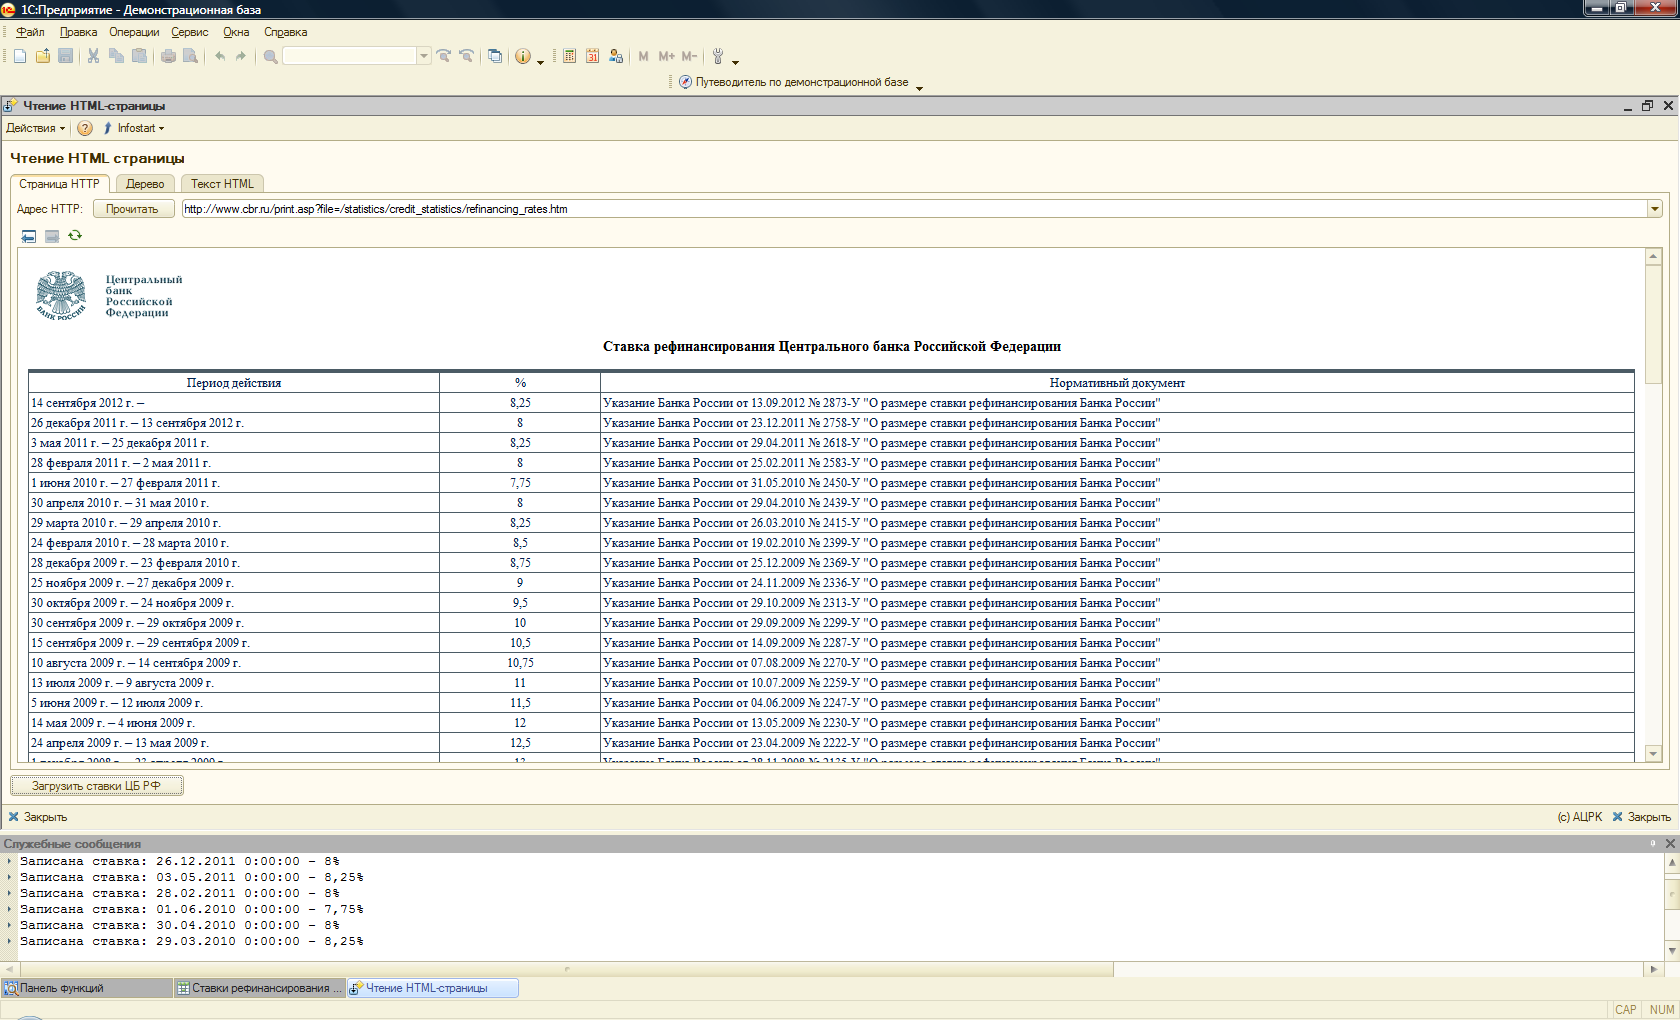Click the windows list toolbar icon
Screen dimensions: 1680x1020
click(x=495, y=56)
